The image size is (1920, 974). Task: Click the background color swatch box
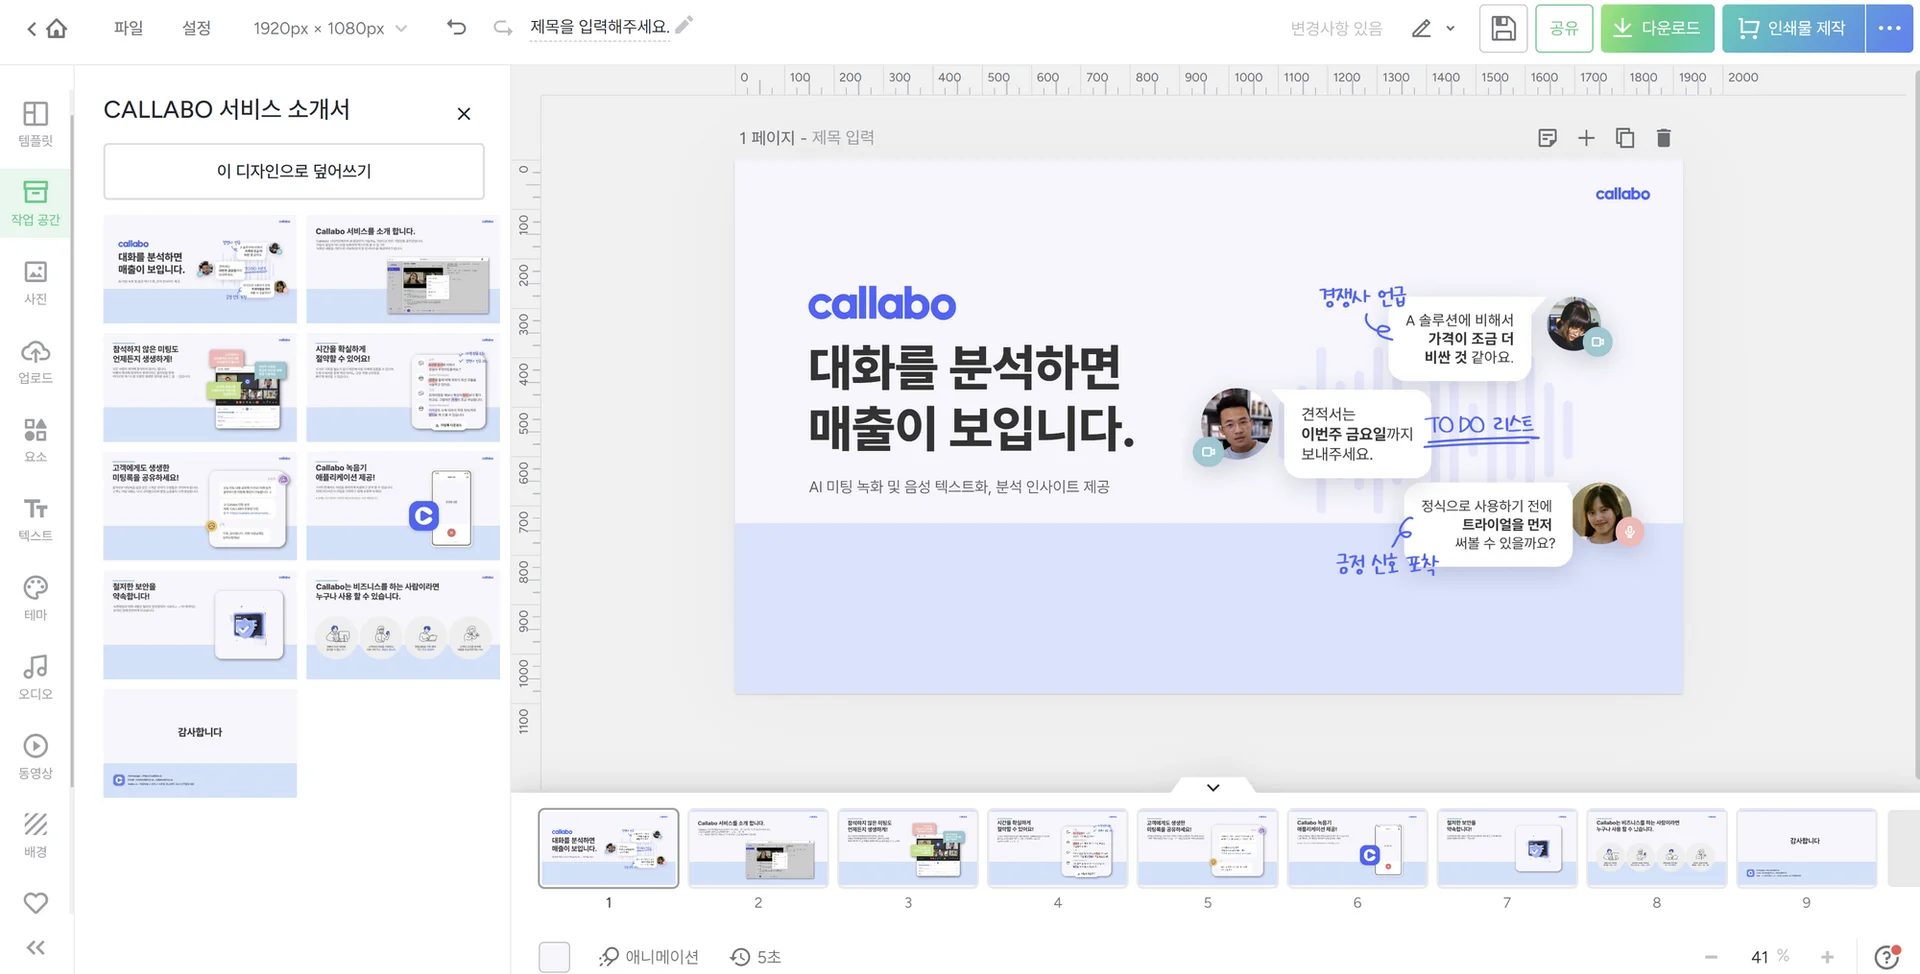point(554,957)
